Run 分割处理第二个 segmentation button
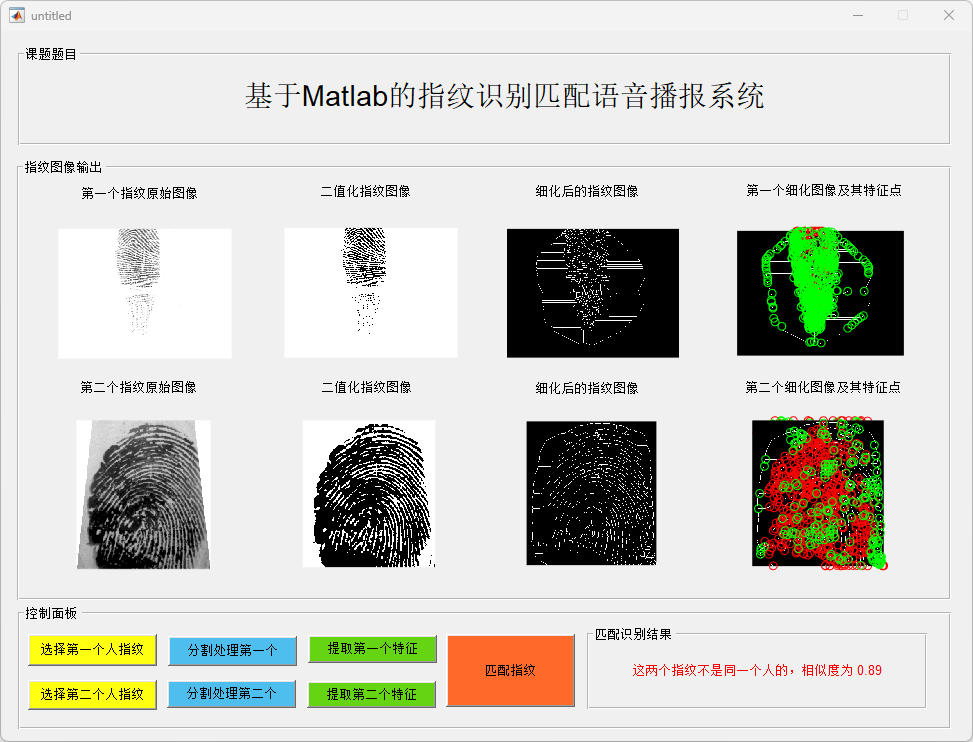The width and height of the screenshot is (973, 742). [231, 694]
